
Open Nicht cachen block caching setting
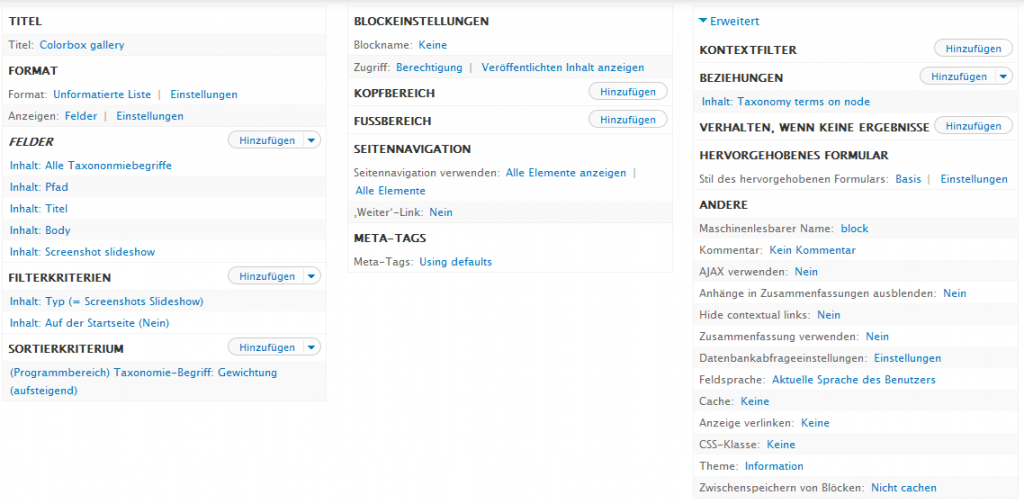(903, 488)
